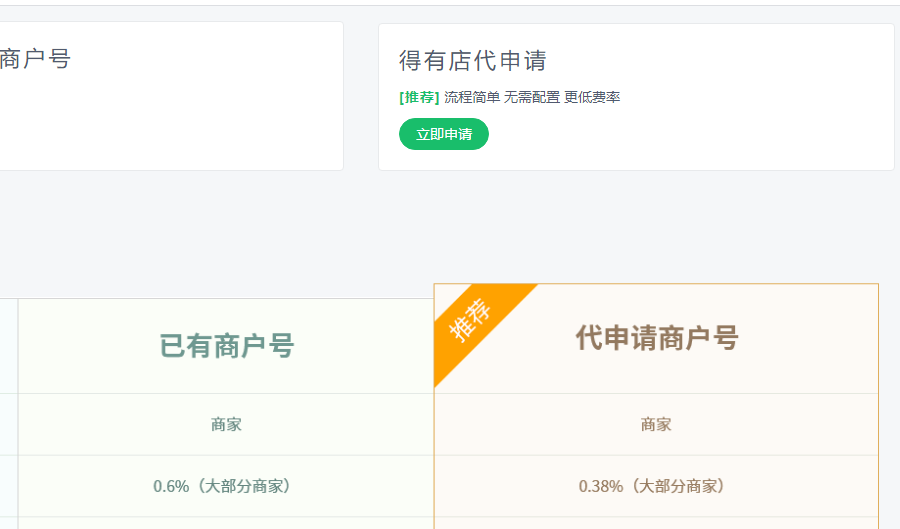This screenshot has height=529, width=900.
Task: Click the empty row below the 0.6% rate
Action: (x=226, y=523)
